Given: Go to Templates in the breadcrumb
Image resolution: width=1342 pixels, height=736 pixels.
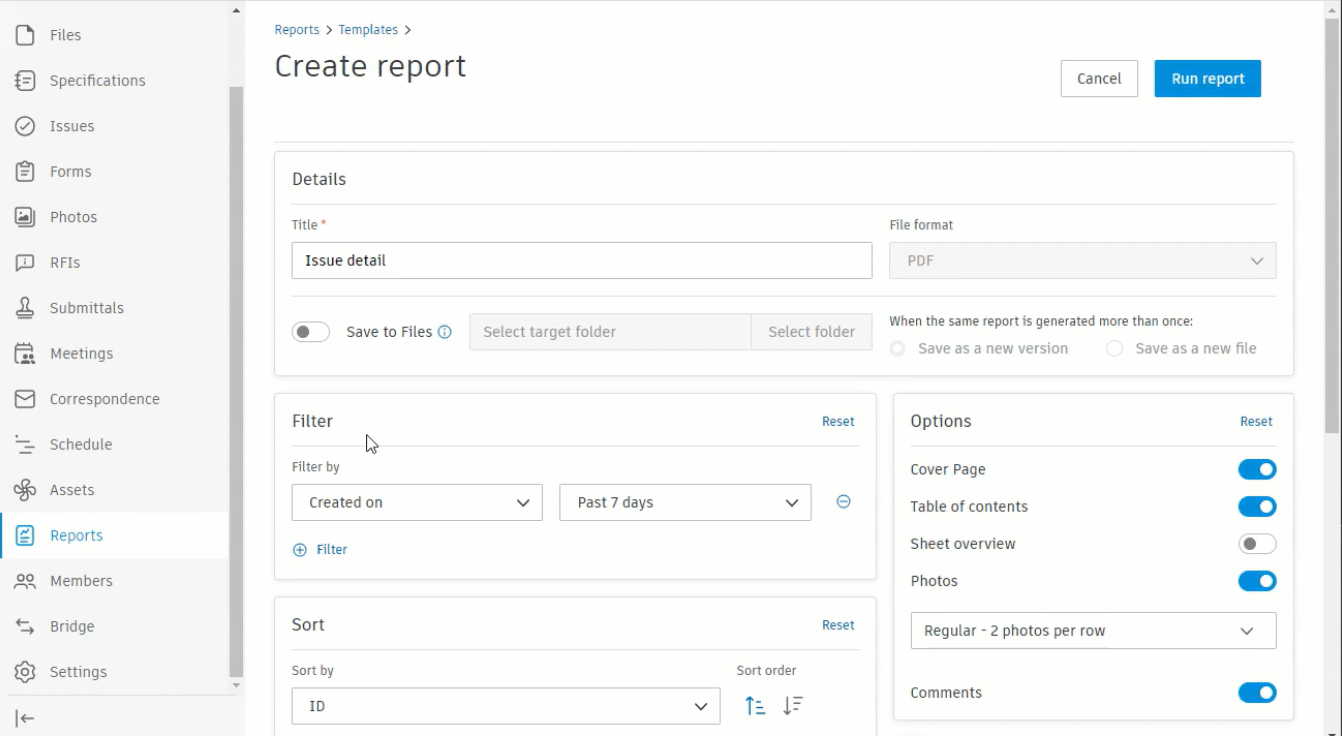Looking at the screenshot, I should 368,30.
